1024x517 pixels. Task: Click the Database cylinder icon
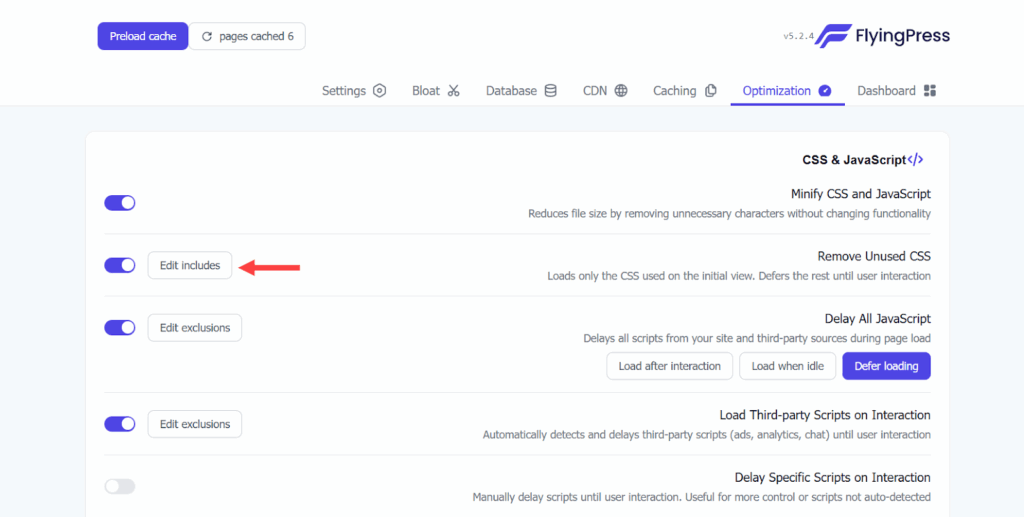(550, 91)
